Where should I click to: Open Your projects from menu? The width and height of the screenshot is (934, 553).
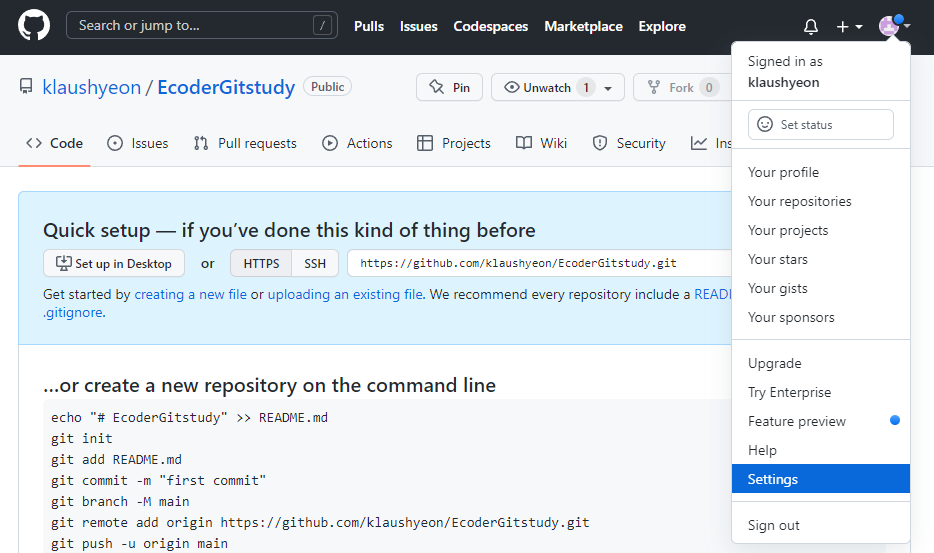(x=820, y=231)
